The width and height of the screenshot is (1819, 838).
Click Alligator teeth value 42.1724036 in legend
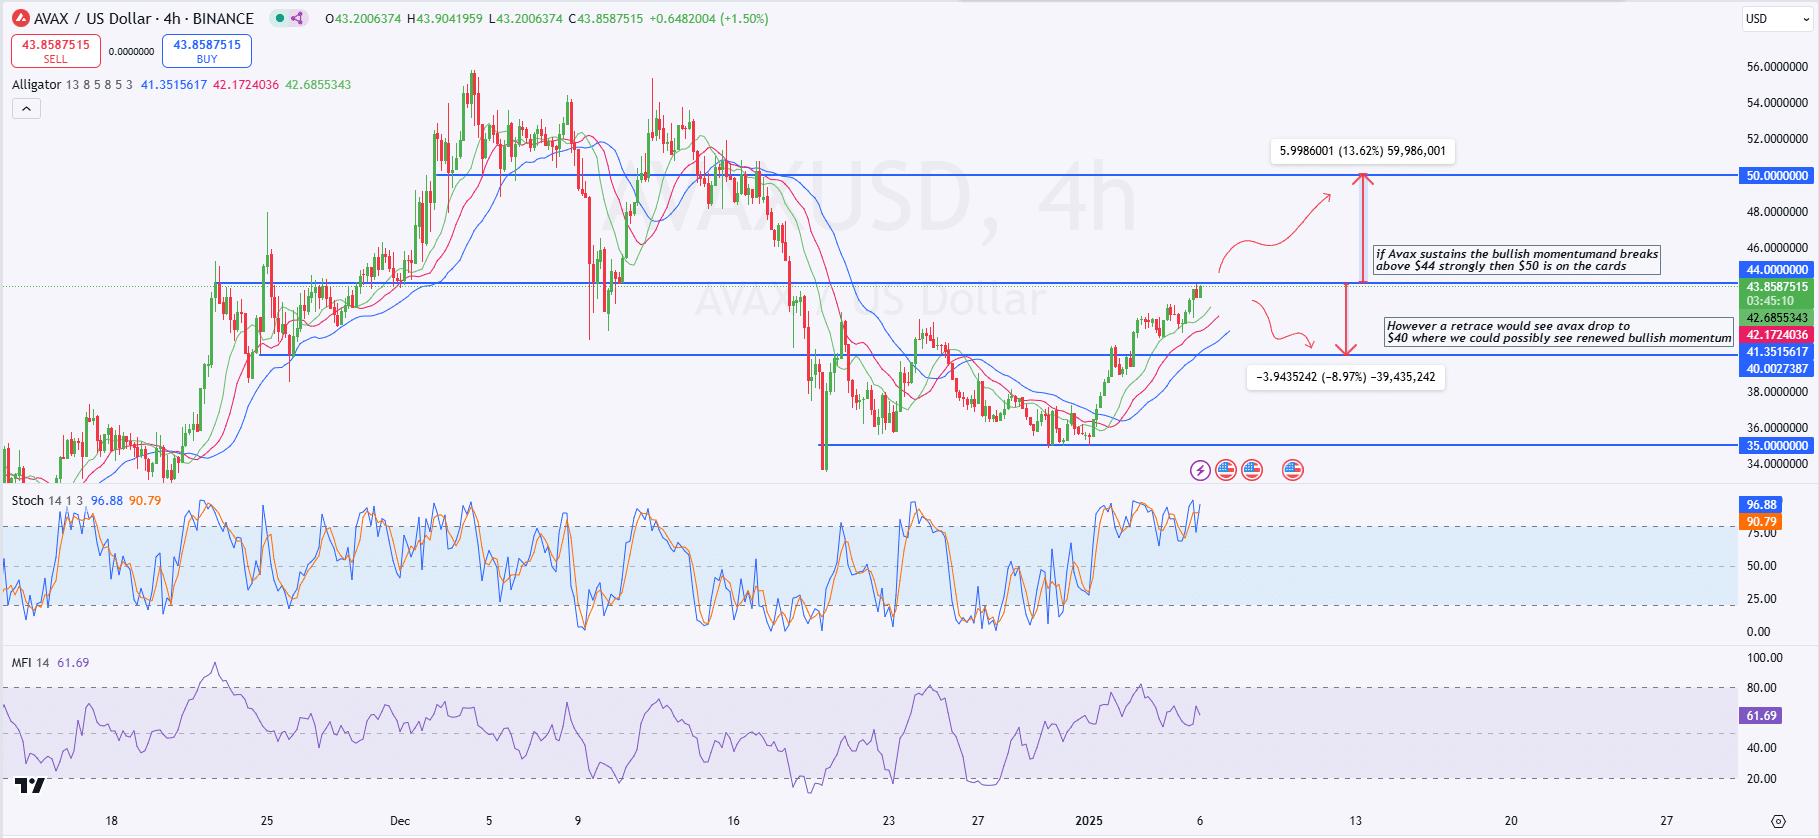pos(246,85)
